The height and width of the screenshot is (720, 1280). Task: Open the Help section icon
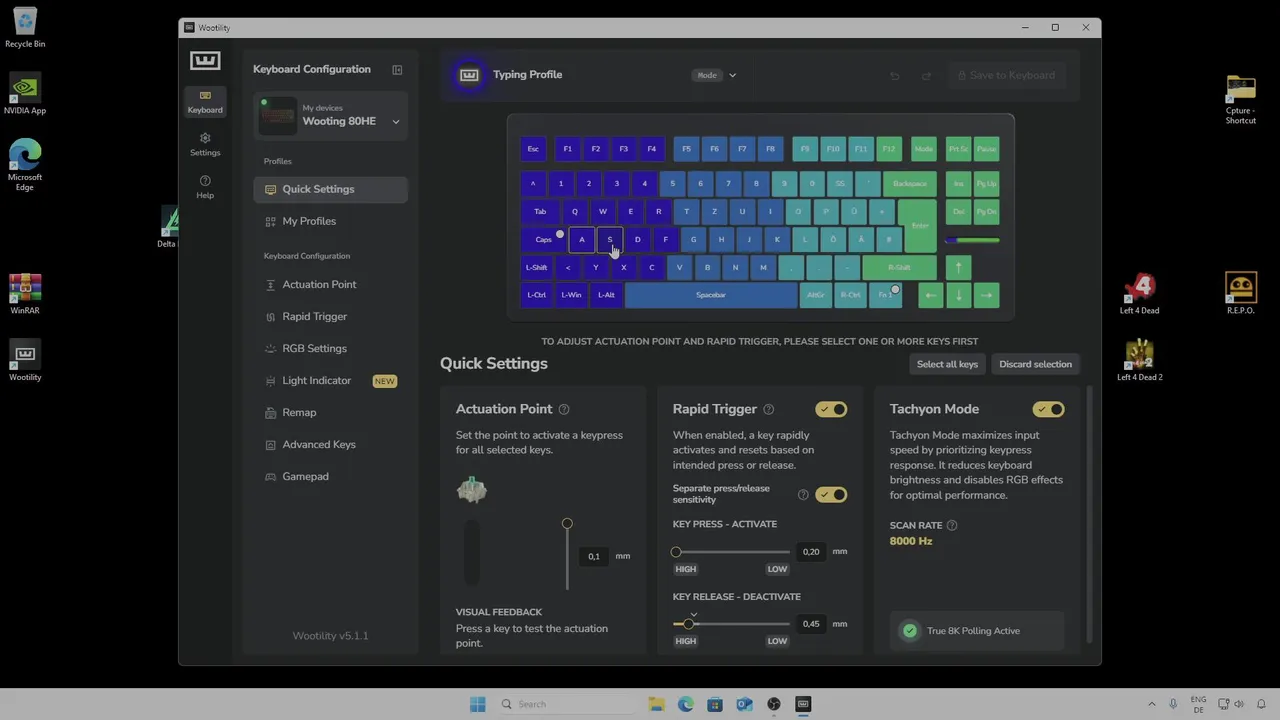205,187
